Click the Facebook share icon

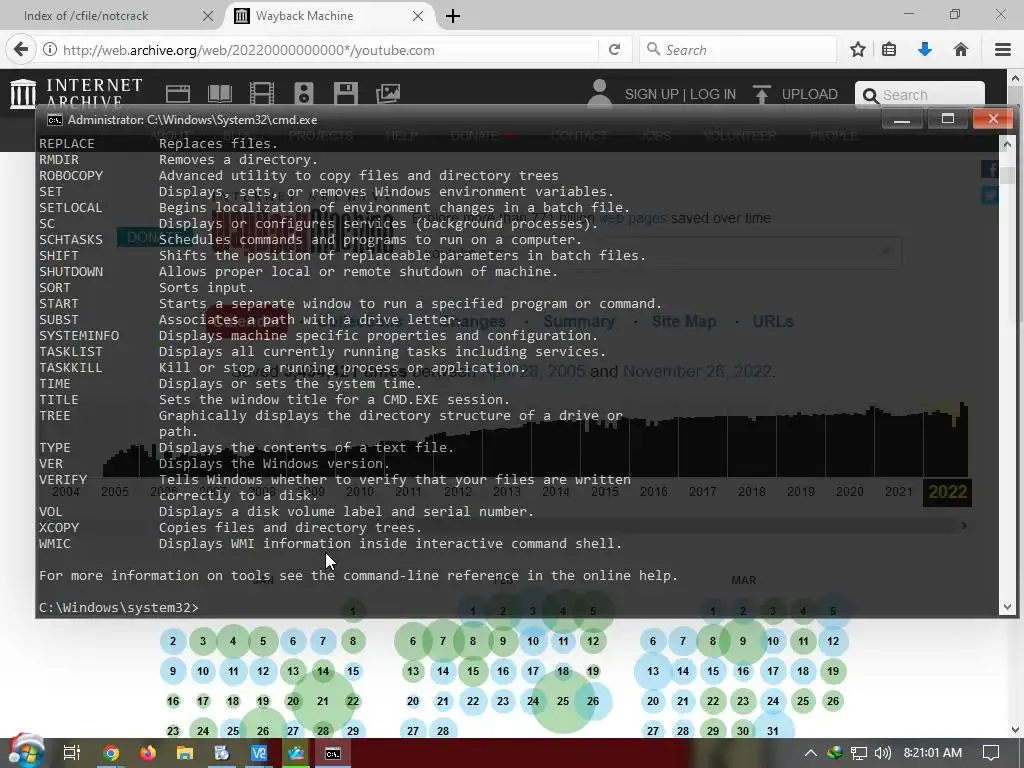click(x=989, y=170)
